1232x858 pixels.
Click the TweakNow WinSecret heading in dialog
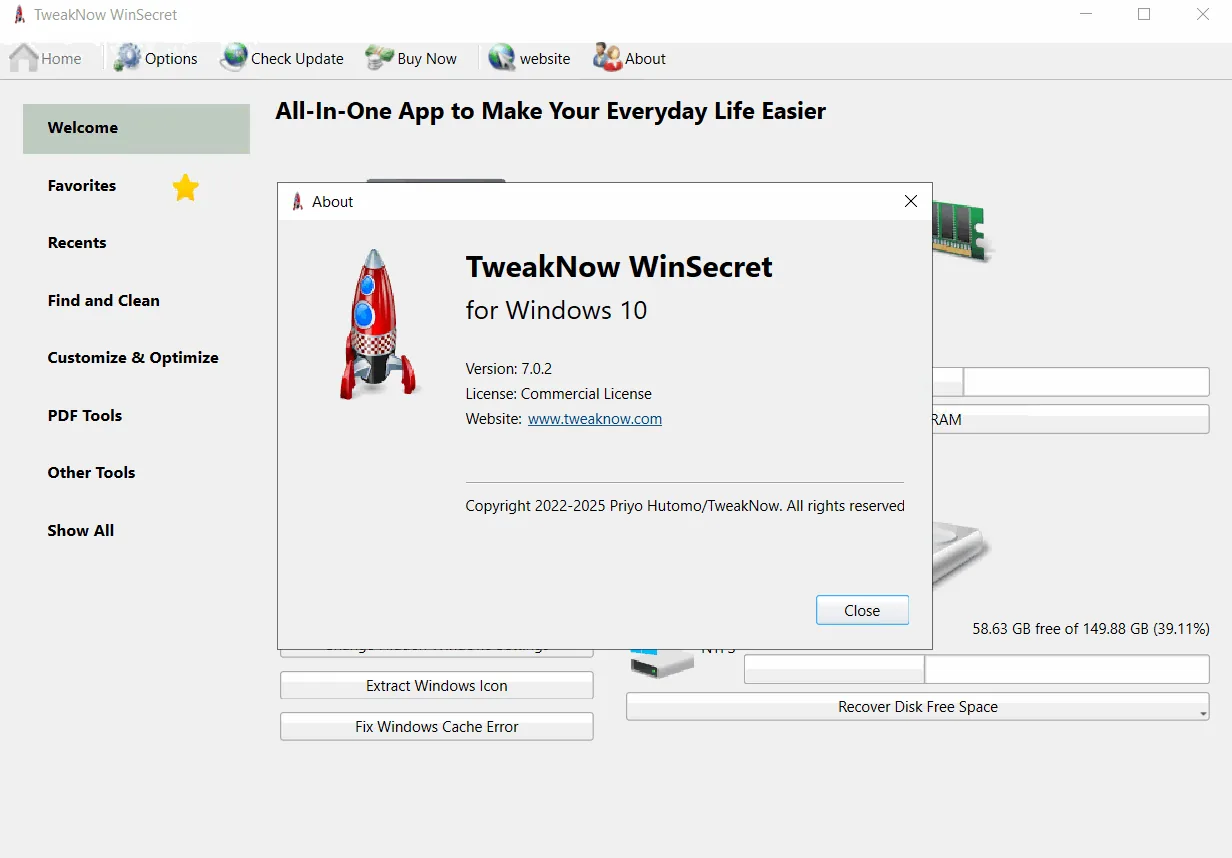[619, 267]
